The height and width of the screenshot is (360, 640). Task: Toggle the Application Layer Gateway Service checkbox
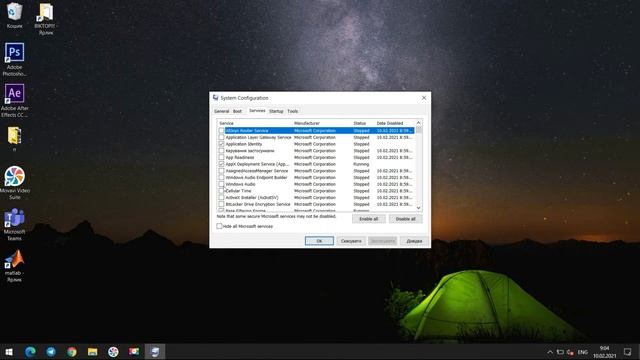click(x=222, y=137)
